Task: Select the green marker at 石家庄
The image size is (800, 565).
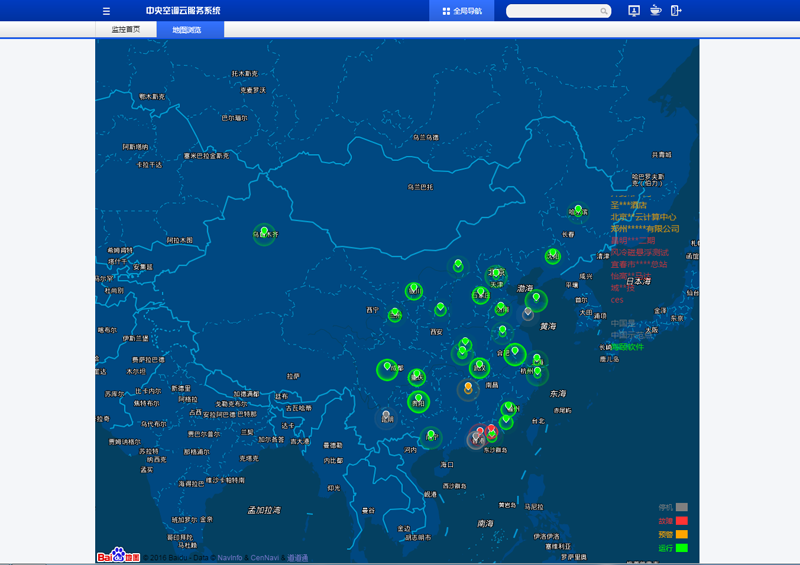Action: [x=481, y=293]
